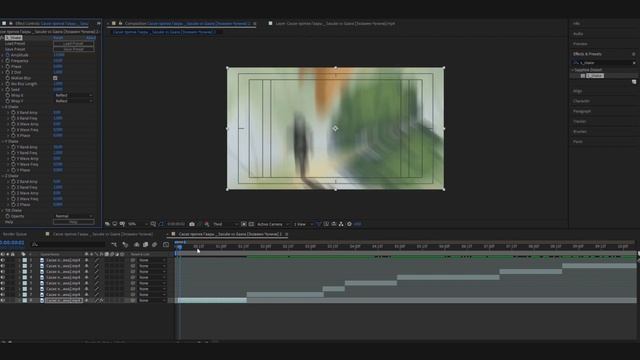Open the Active Camera dropdown
Screen dimensions: 640x360
(273, 224)
